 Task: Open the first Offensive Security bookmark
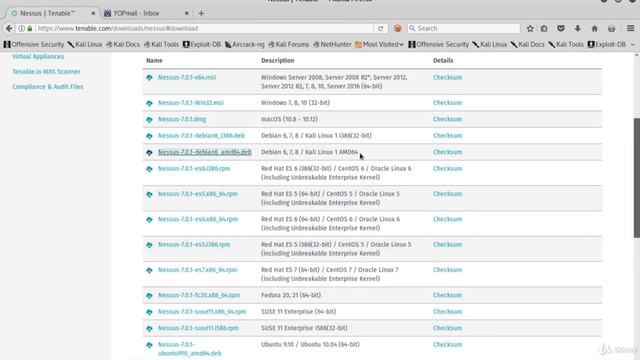pos(34,44)
